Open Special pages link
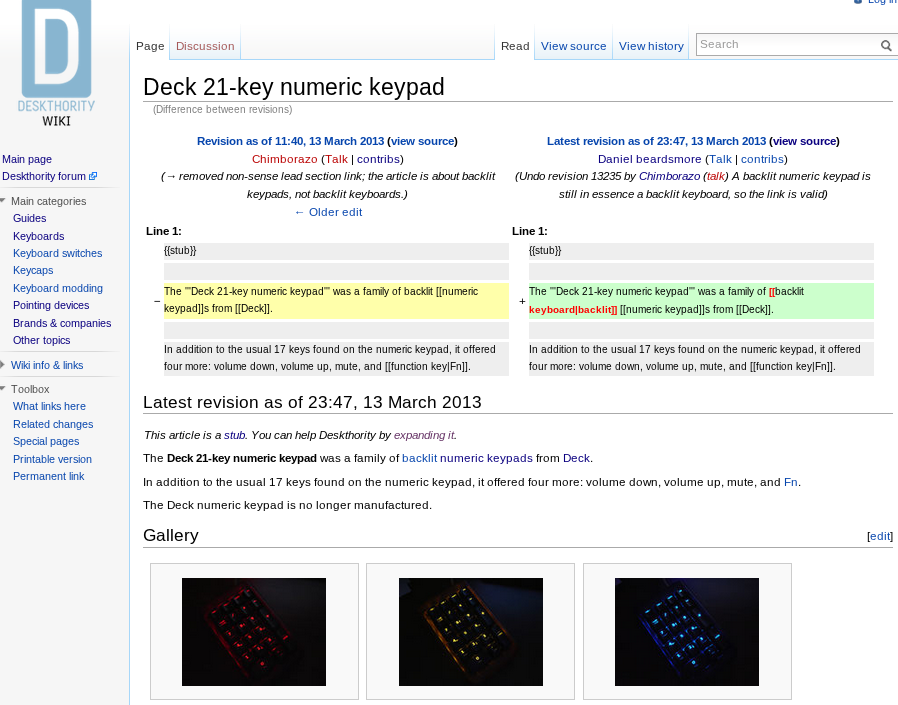Viewport: 898px width, 705px height. click(x=46, y=442)
